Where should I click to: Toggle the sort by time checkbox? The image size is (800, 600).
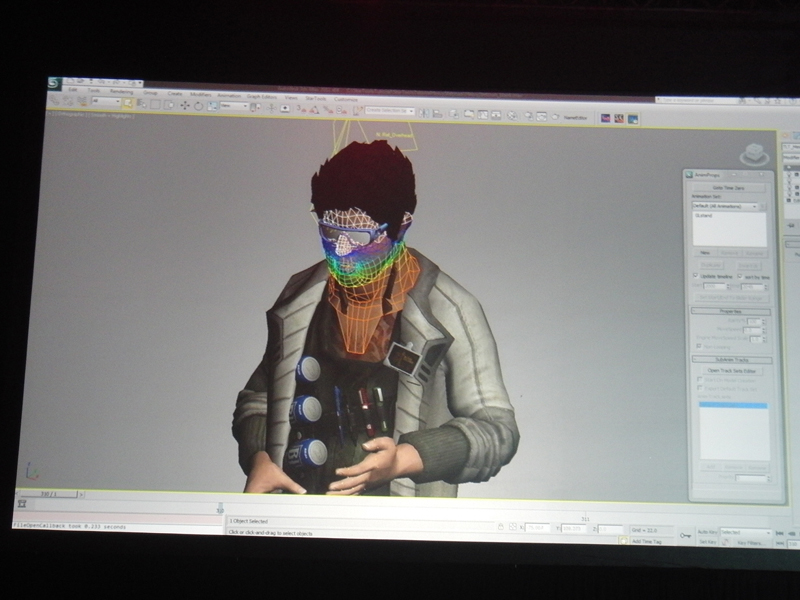(x=739, y=276)
